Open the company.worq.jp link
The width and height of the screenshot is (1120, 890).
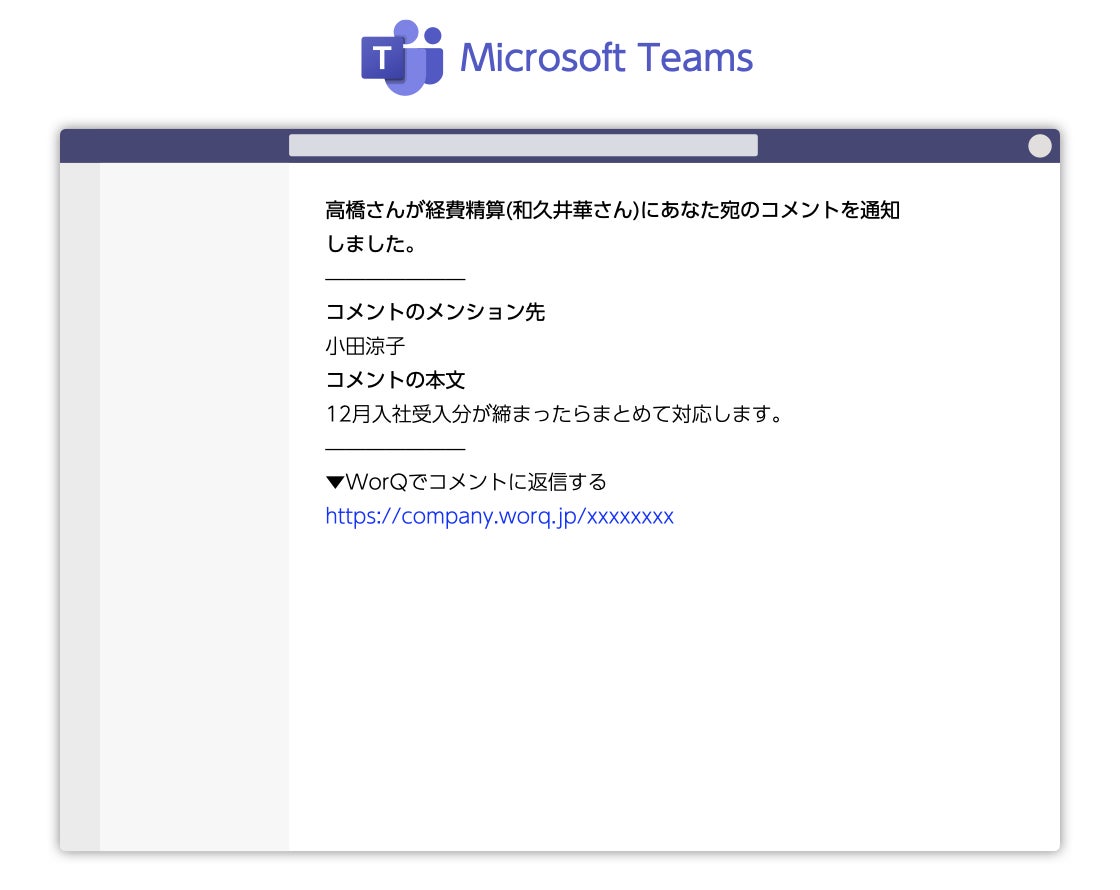(x=499, y=516)
